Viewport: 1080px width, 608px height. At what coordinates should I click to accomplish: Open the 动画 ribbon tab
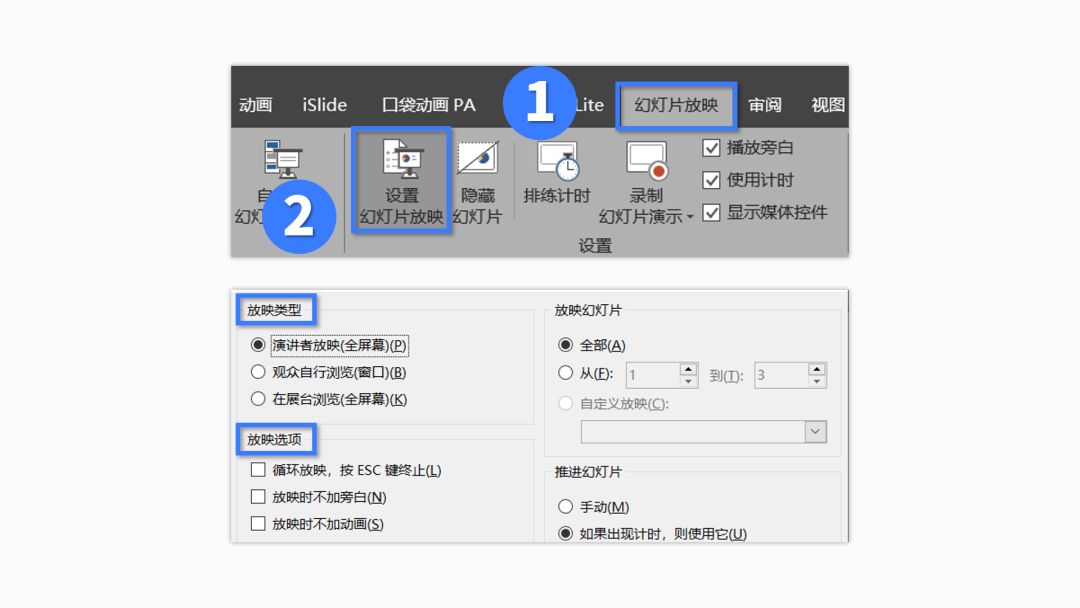coord(256,105)
